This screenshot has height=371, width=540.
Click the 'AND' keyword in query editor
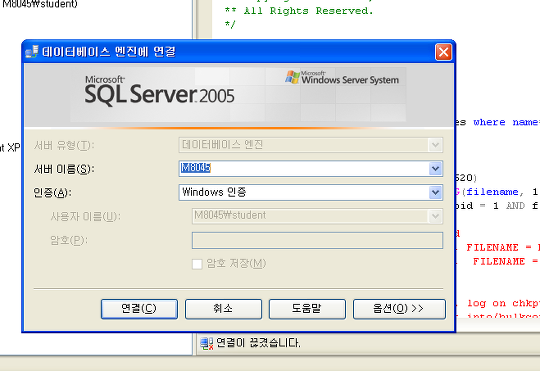[515, 206]
